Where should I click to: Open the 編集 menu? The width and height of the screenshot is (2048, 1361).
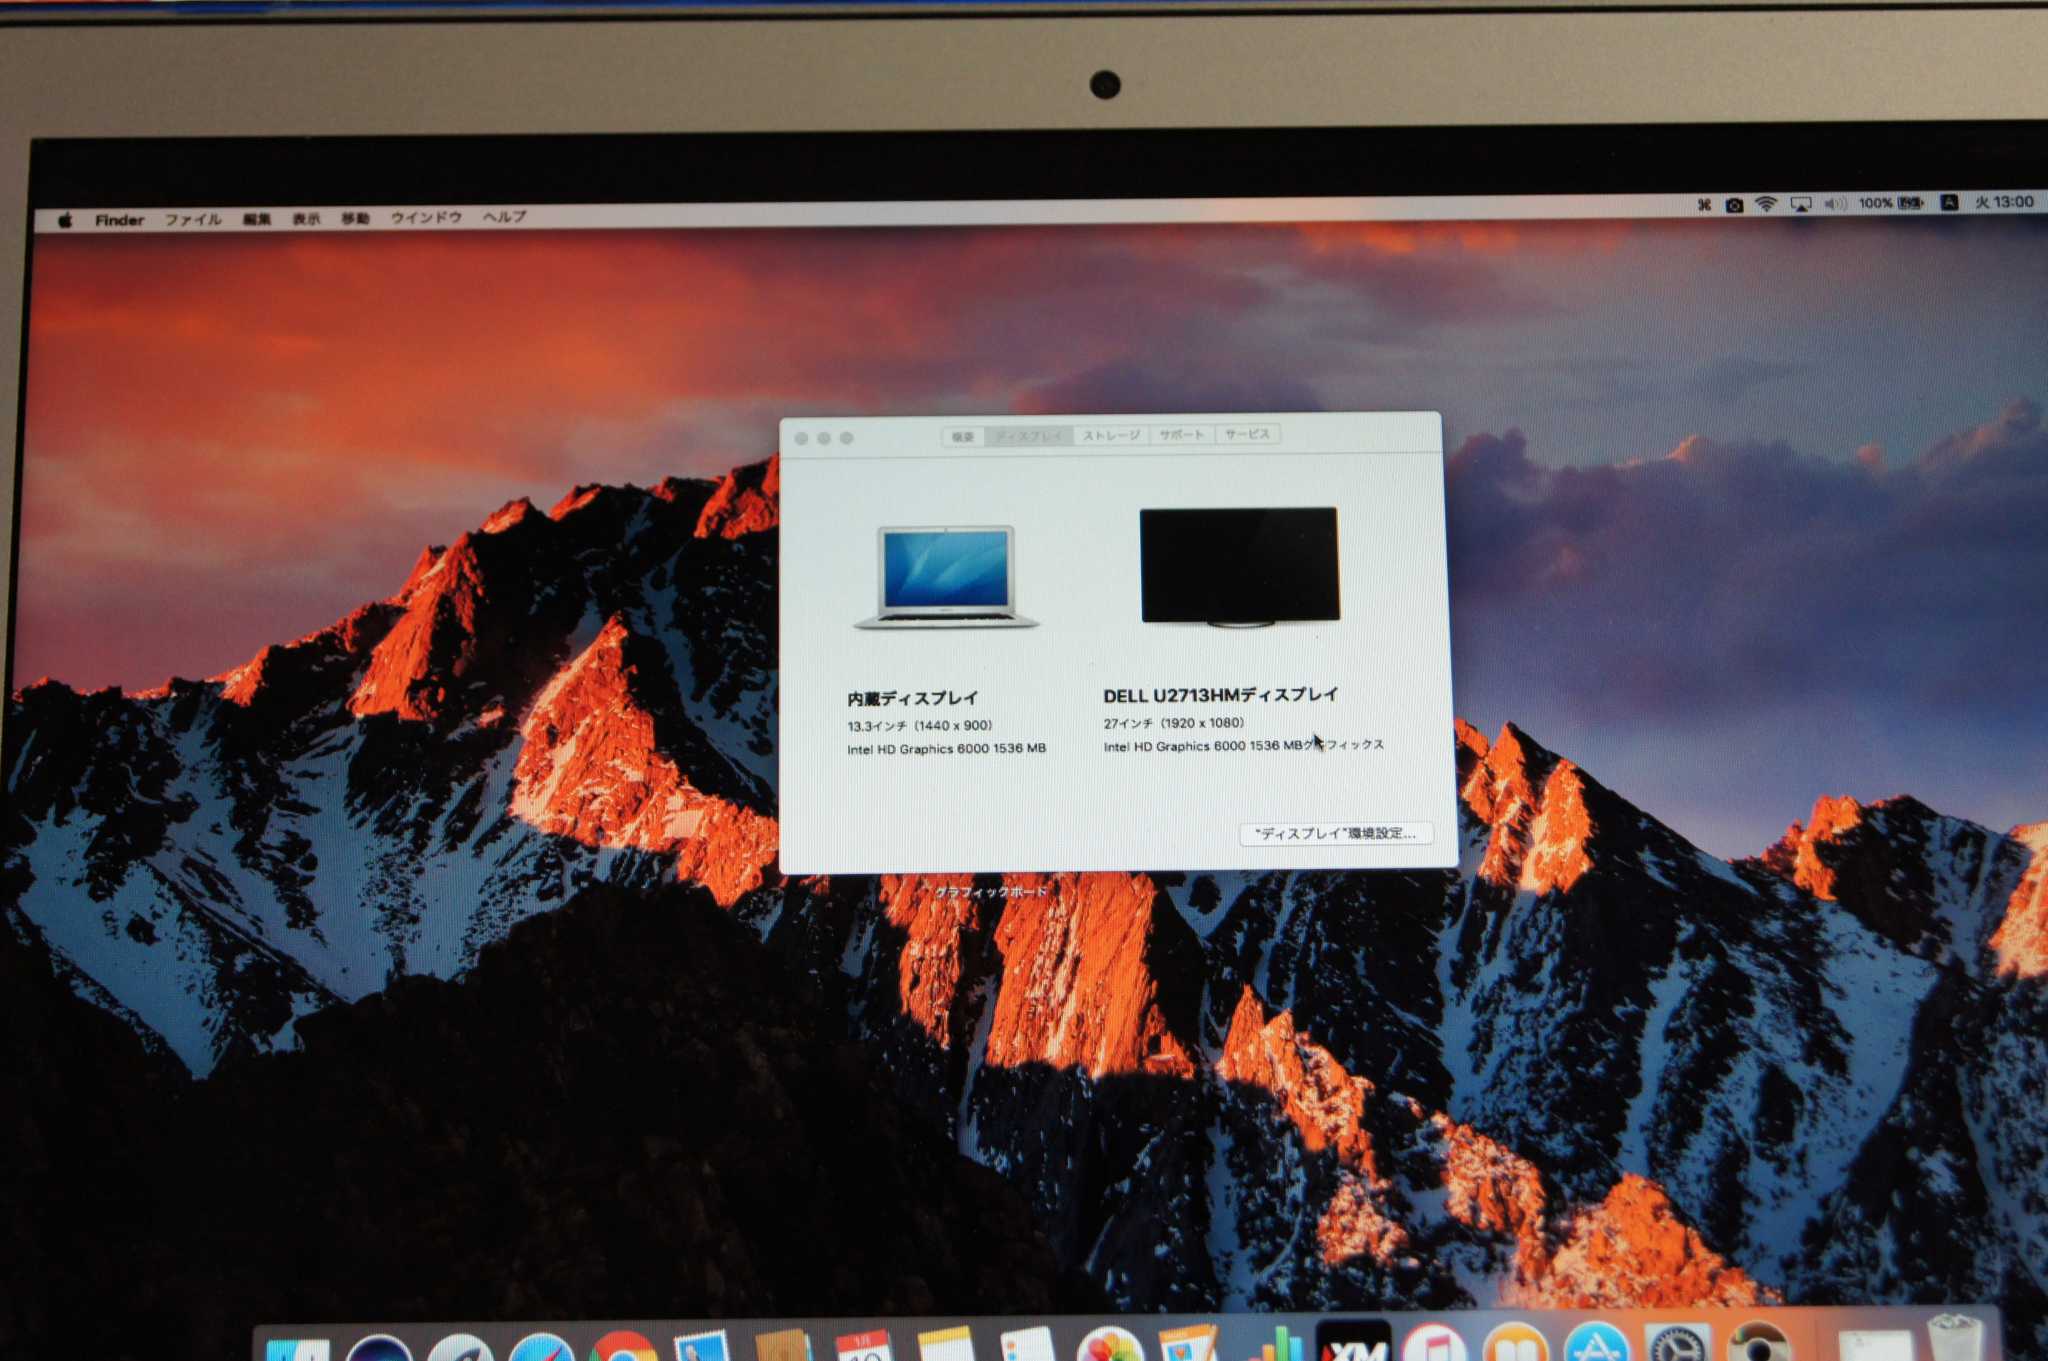[x=257, y=219]
